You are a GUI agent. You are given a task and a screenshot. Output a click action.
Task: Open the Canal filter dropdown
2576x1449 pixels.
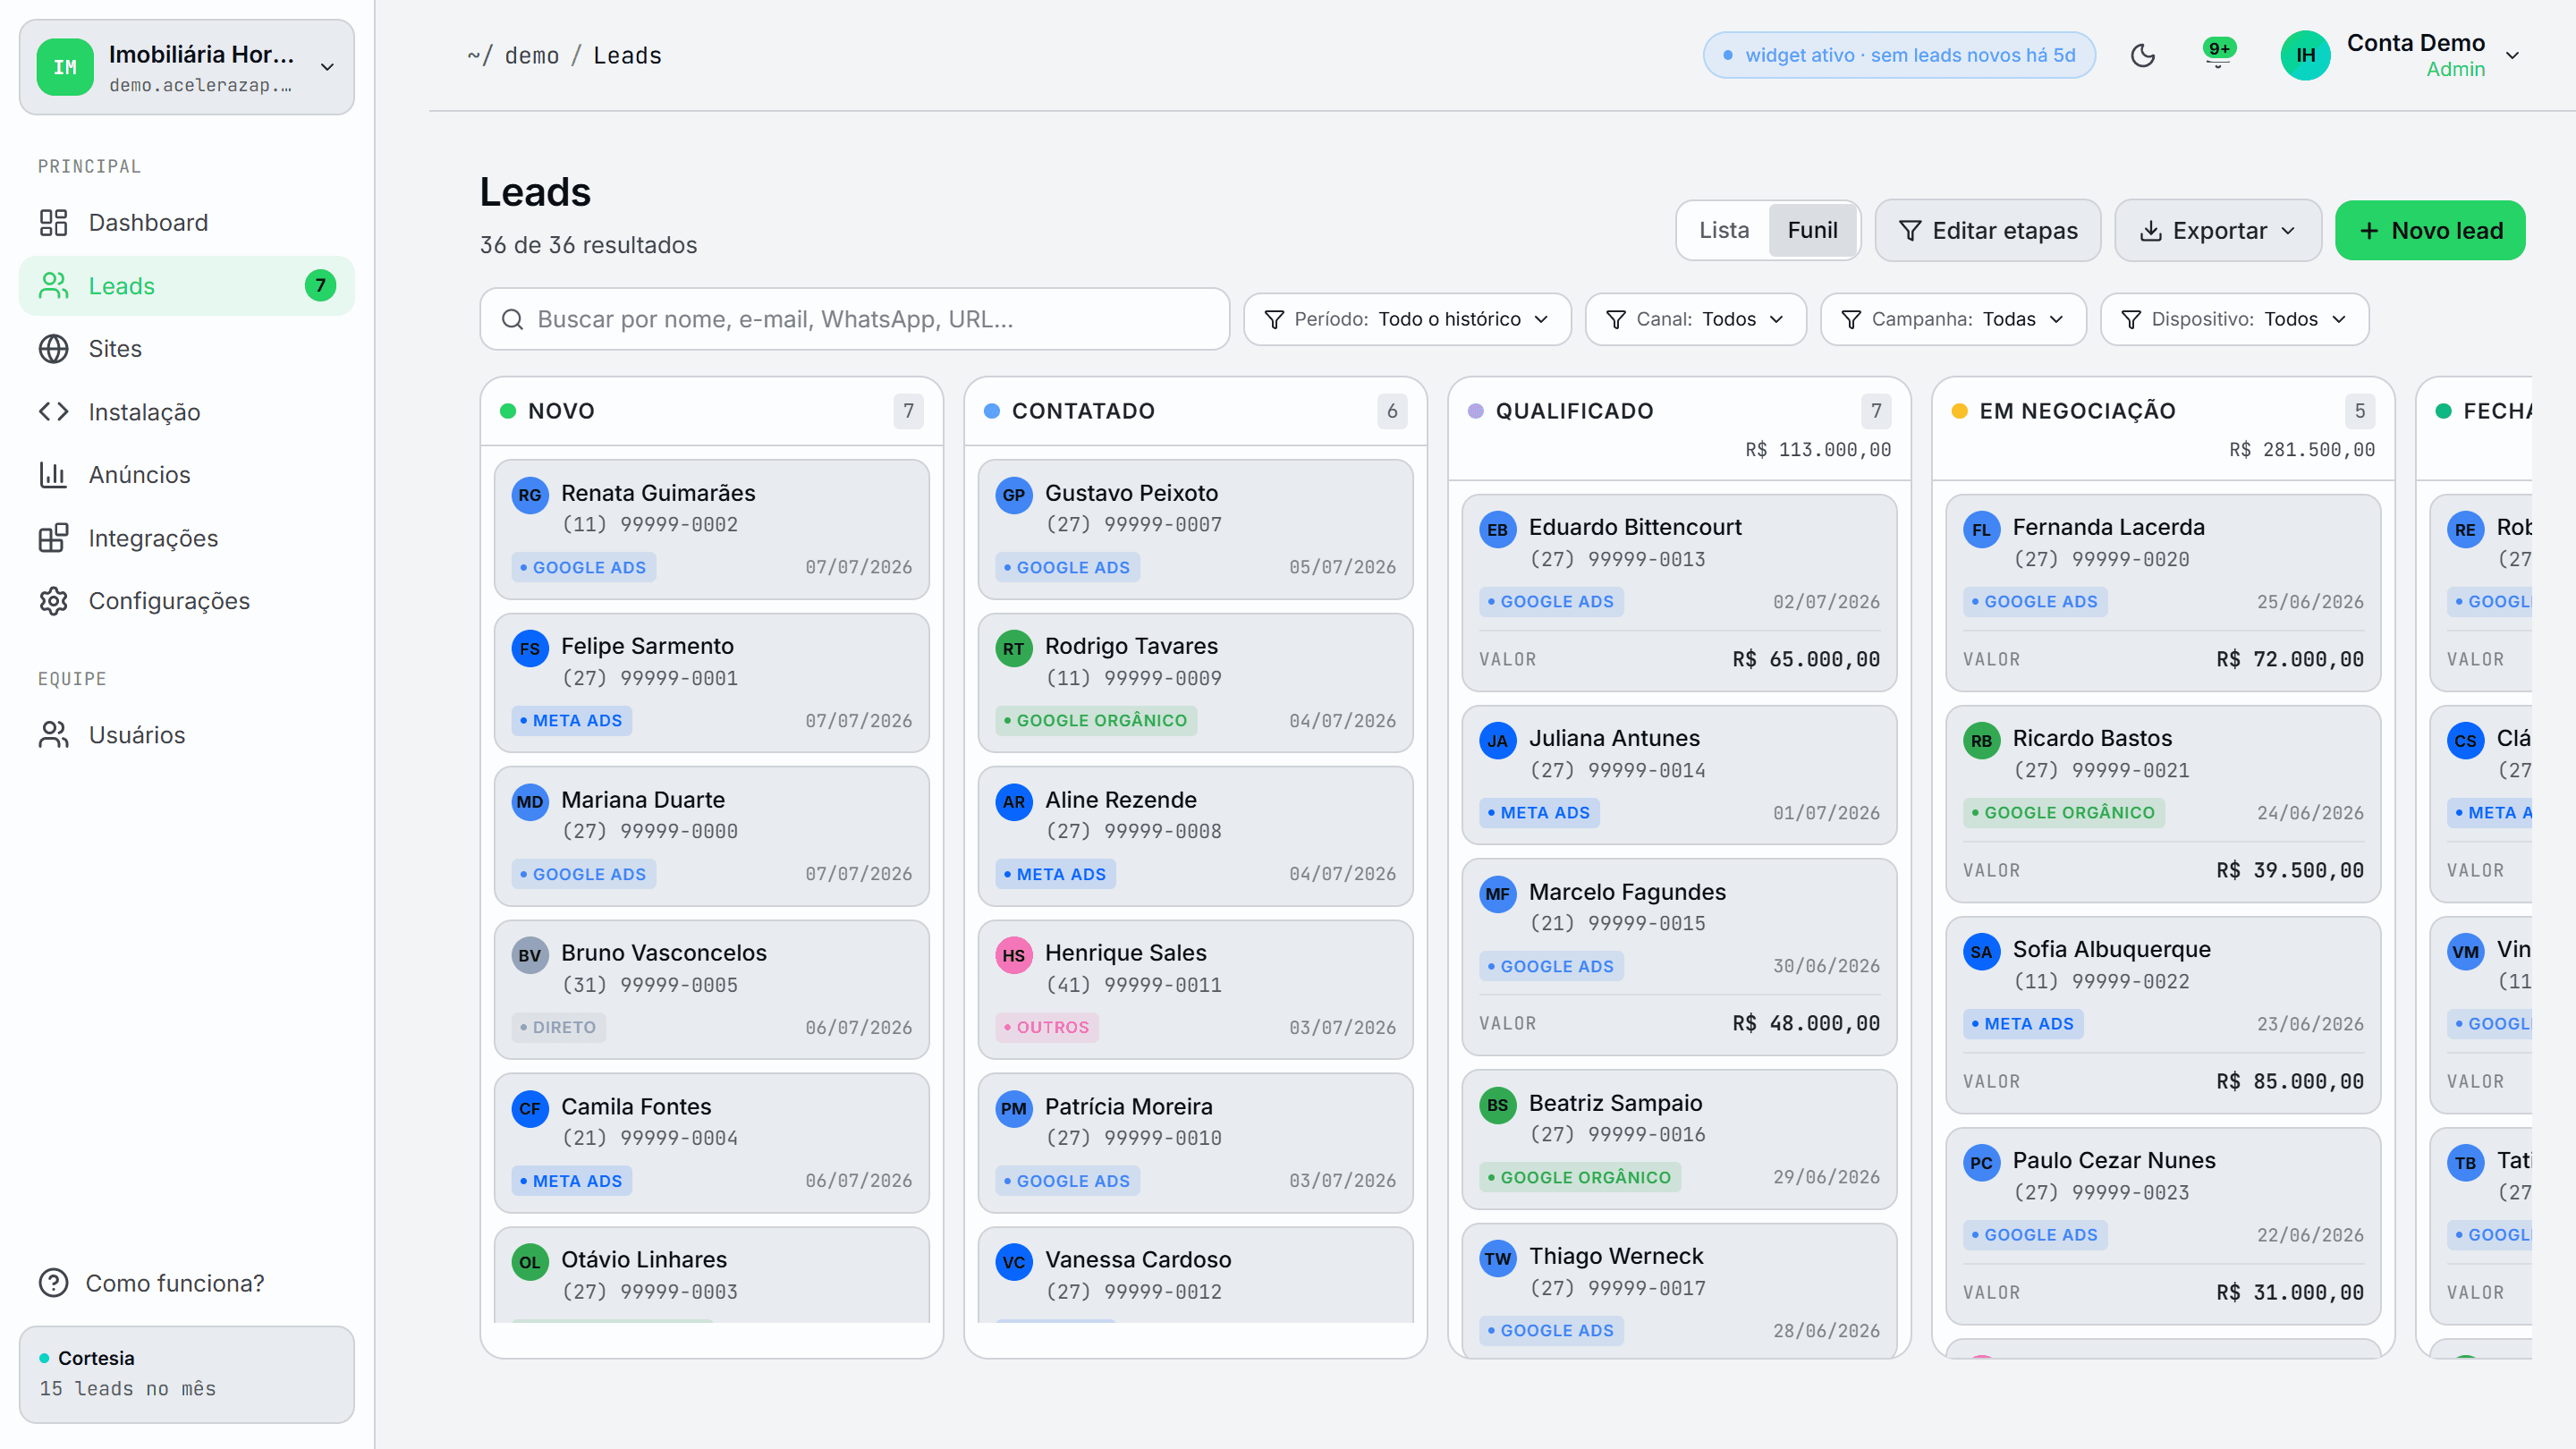point(1695,319)
